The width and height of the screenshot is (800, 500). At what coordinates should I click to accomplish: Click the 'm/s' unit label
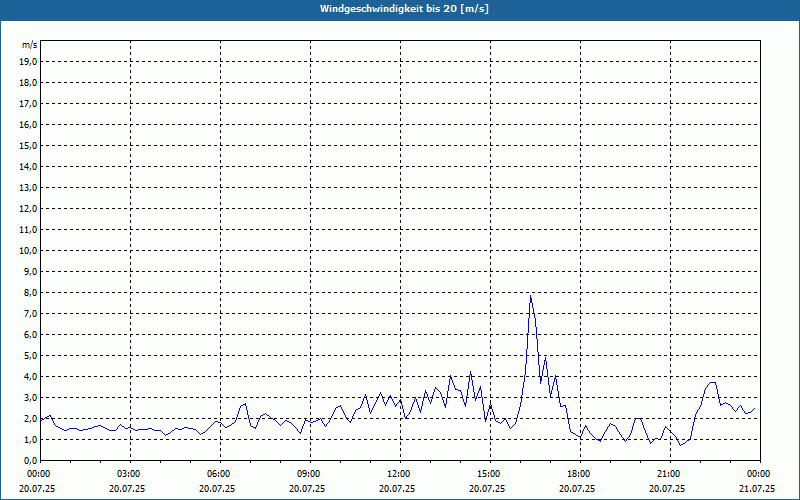(x=30, y=45)
